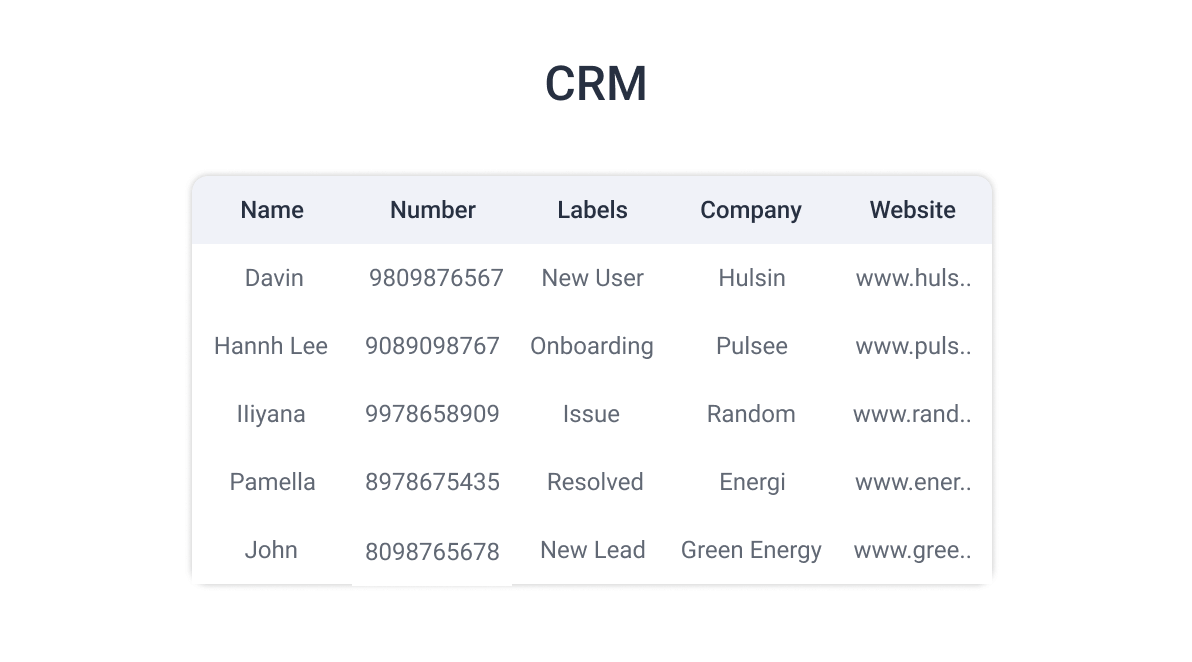Click the Company column header
Viewport: 1192px width, 662px height.
[x=751, y=210]
